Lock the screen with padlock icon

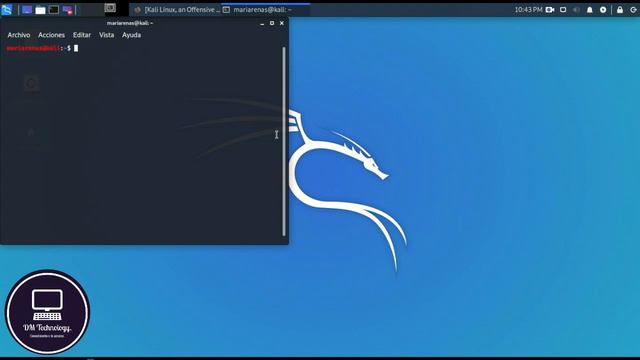(x=620, y=9)
